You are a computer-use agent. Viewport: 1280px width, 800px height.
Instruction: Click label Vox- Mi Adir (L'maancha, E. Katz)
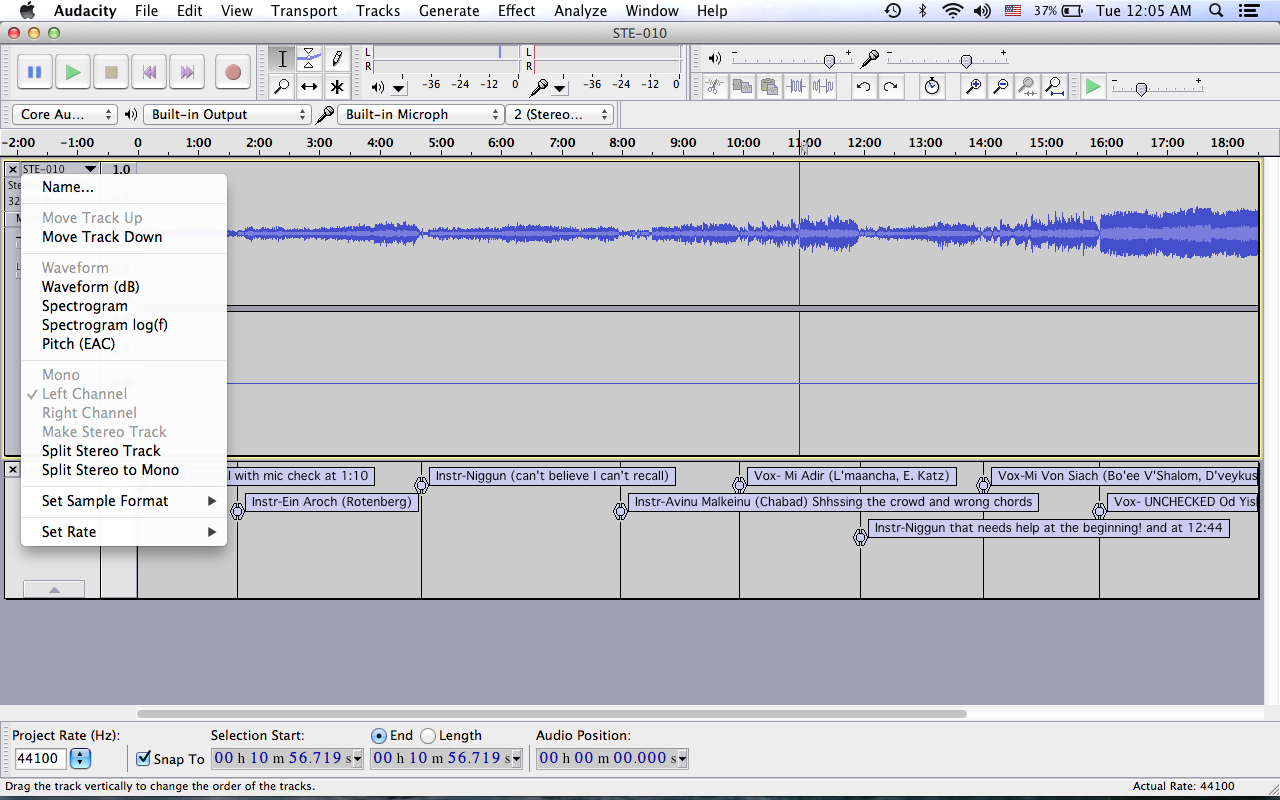(852, 476)
